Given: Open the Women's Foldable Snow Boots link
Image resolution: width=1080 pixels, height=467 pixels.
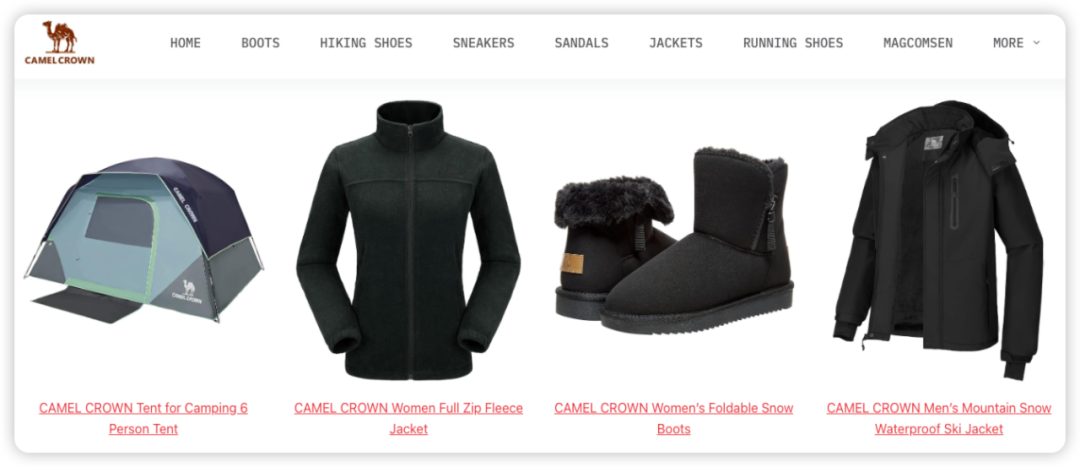Looking at the screenshot, I should point(674,418).
